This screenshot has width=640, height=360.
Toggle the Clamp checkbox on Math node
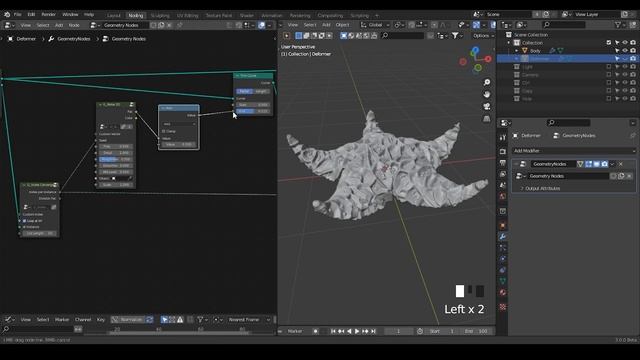164,131
